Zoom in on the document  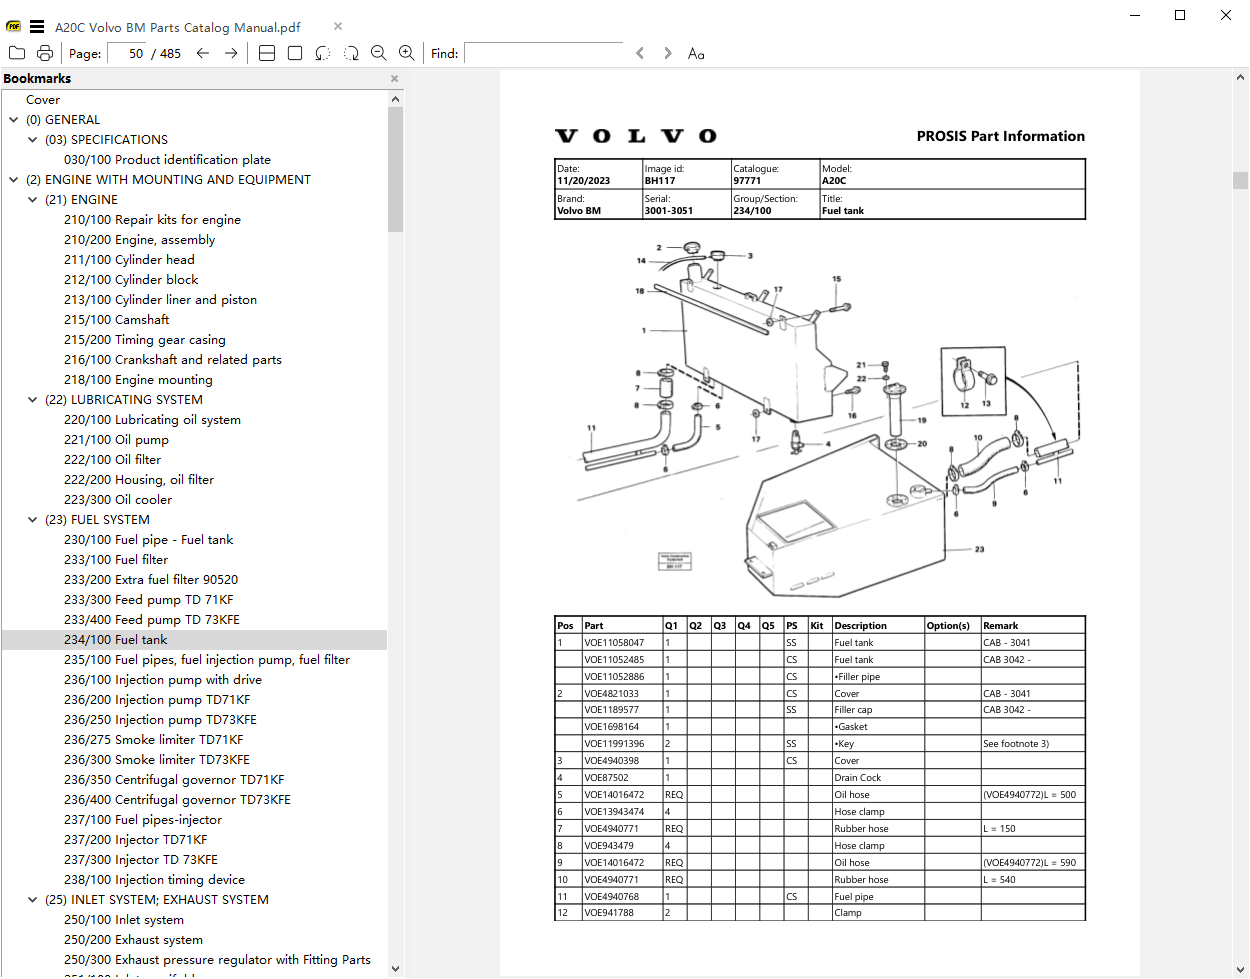tap(407, 53)
